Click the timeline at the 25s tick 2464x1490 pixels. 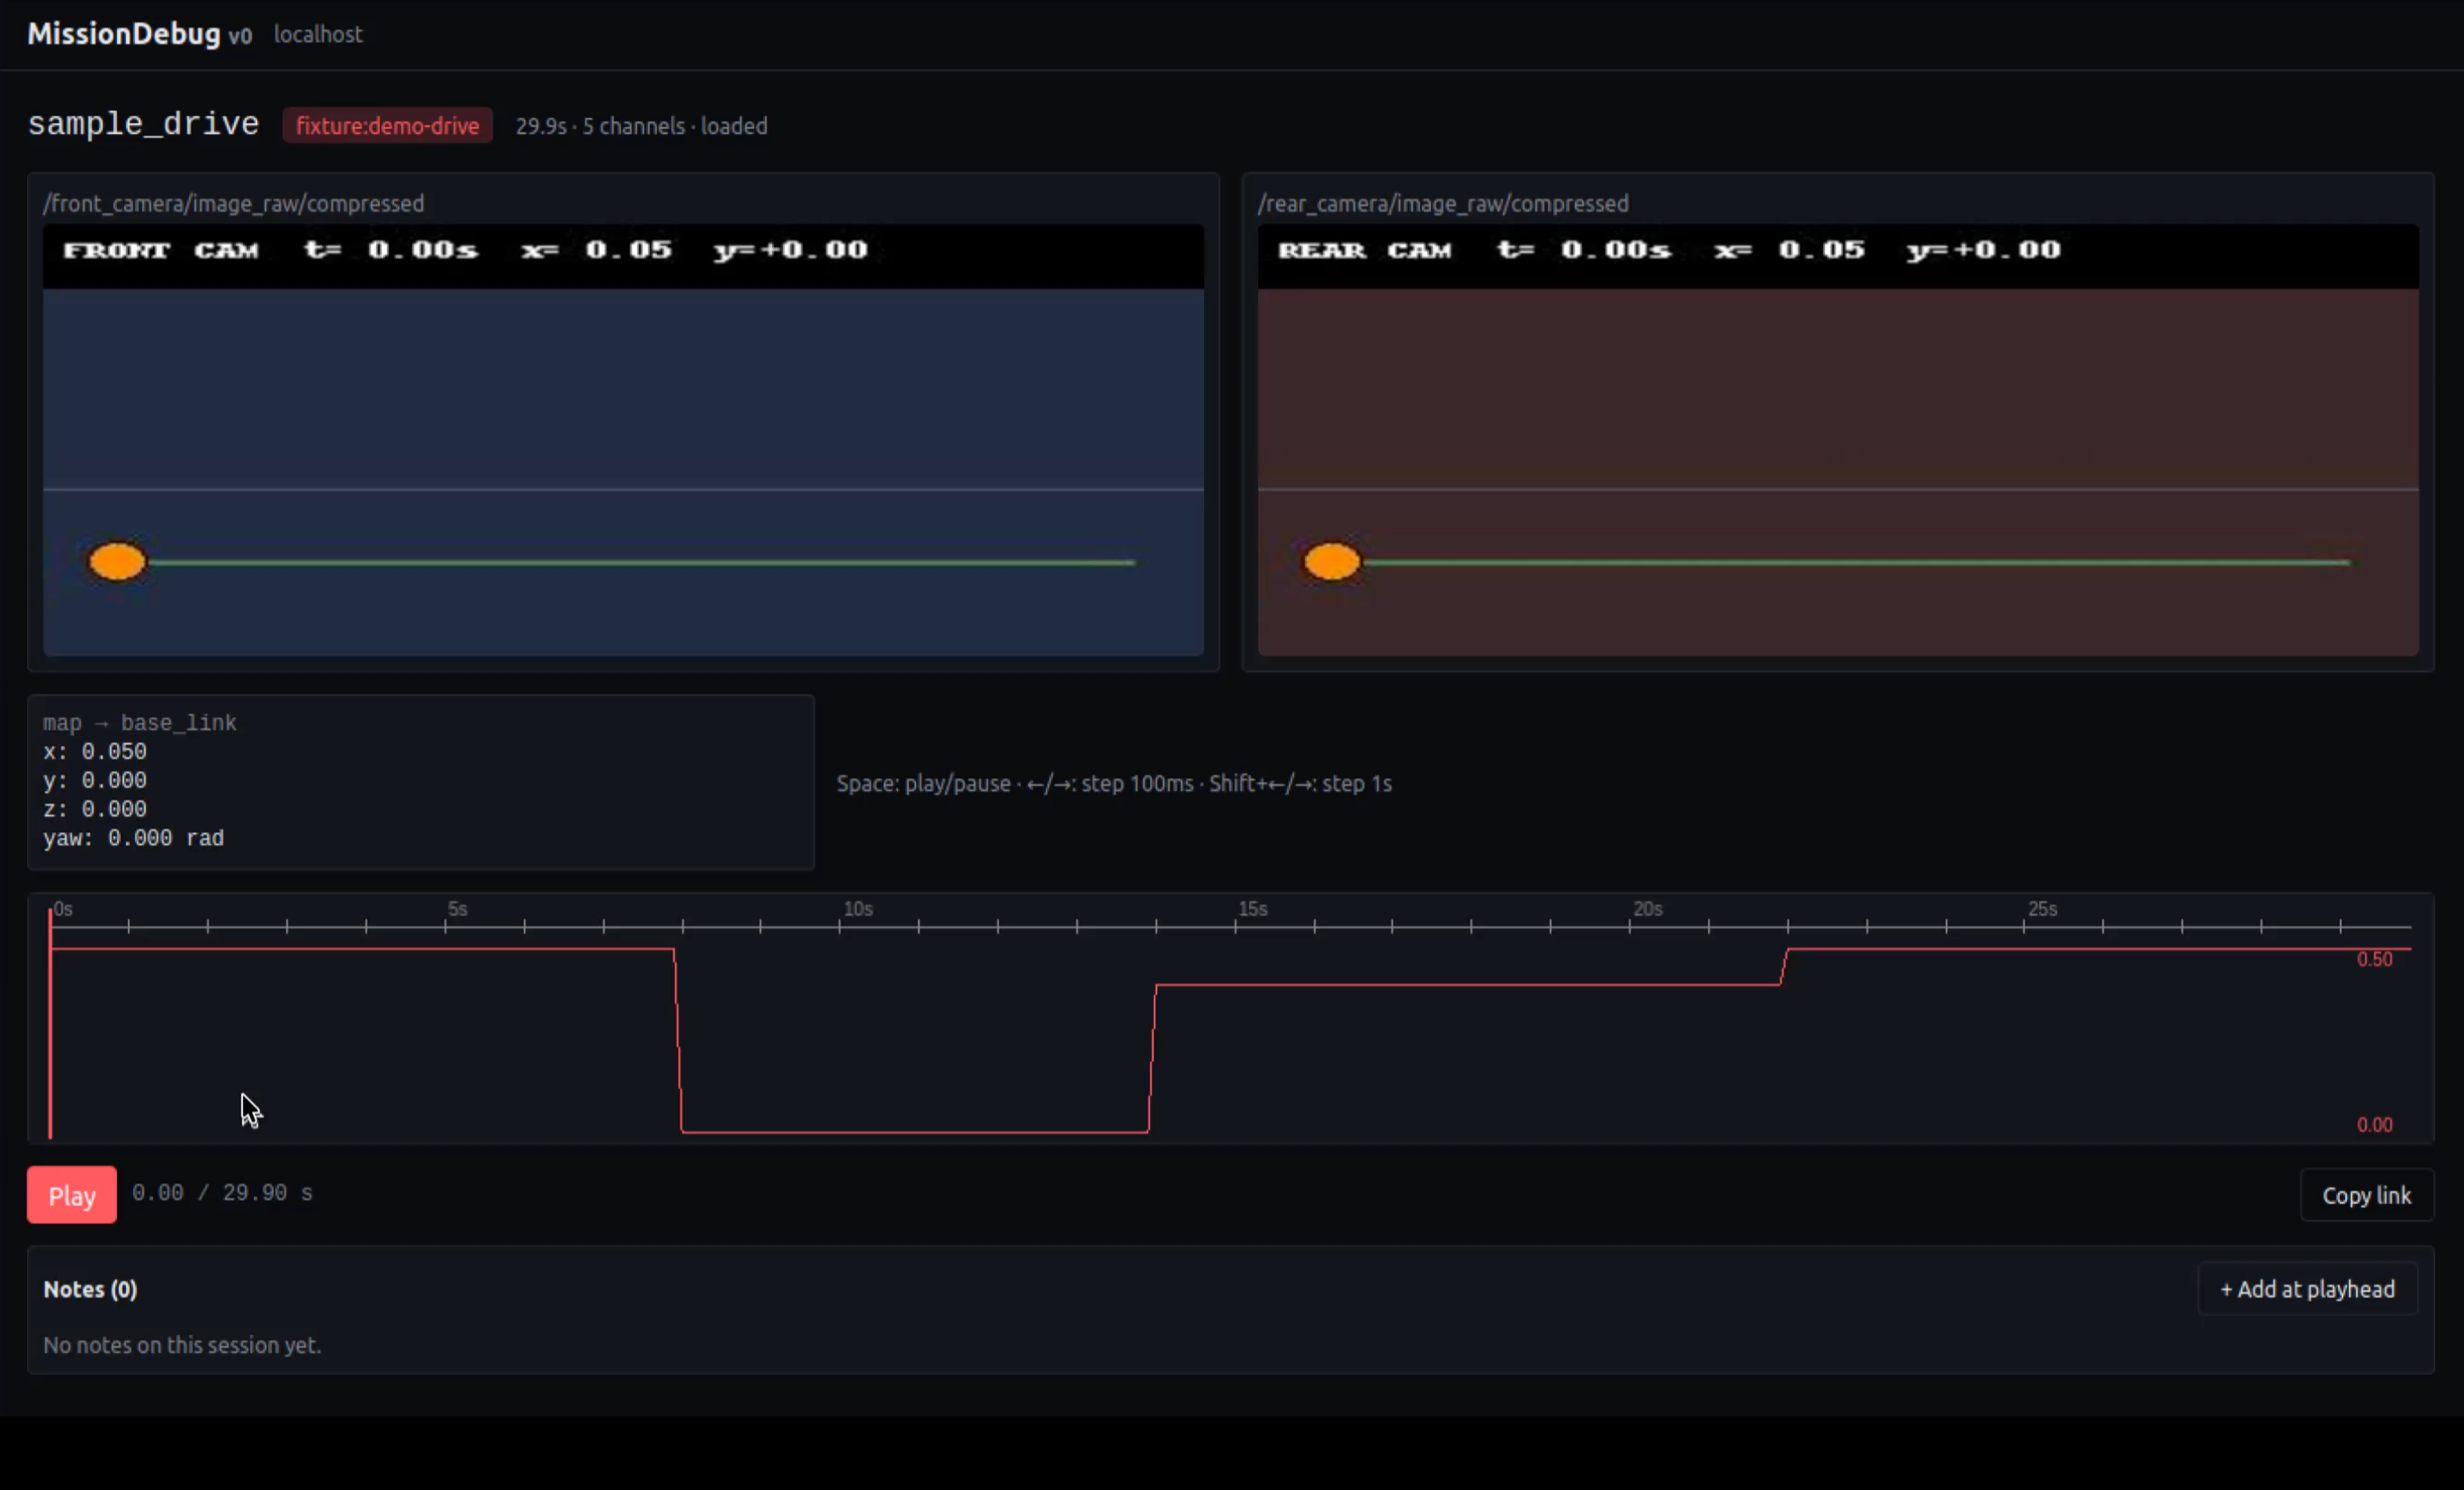coord(2025,926)
